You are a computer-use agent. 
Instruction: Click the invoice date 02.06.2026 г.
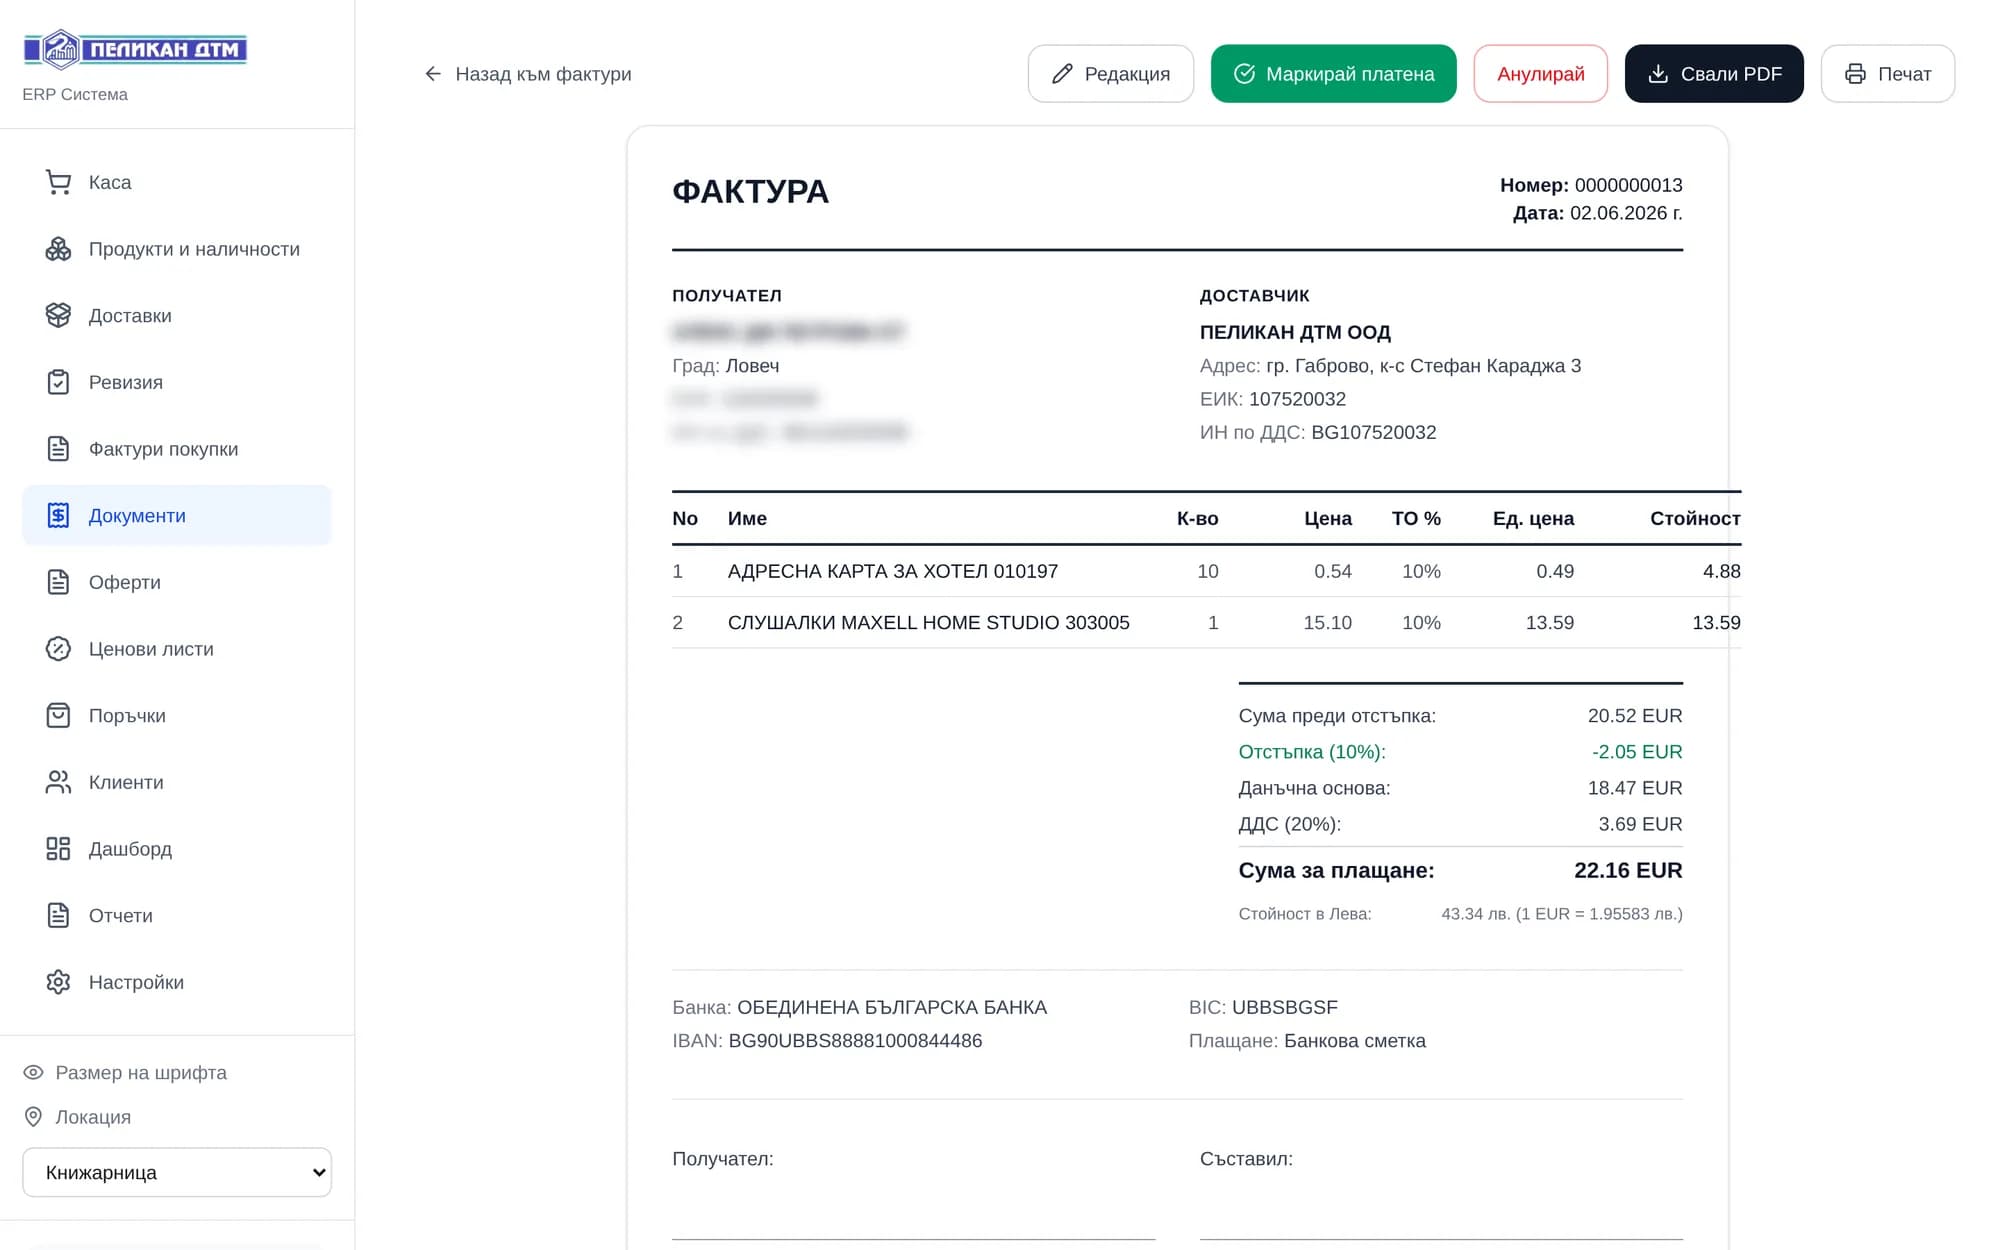point(1626,213)
